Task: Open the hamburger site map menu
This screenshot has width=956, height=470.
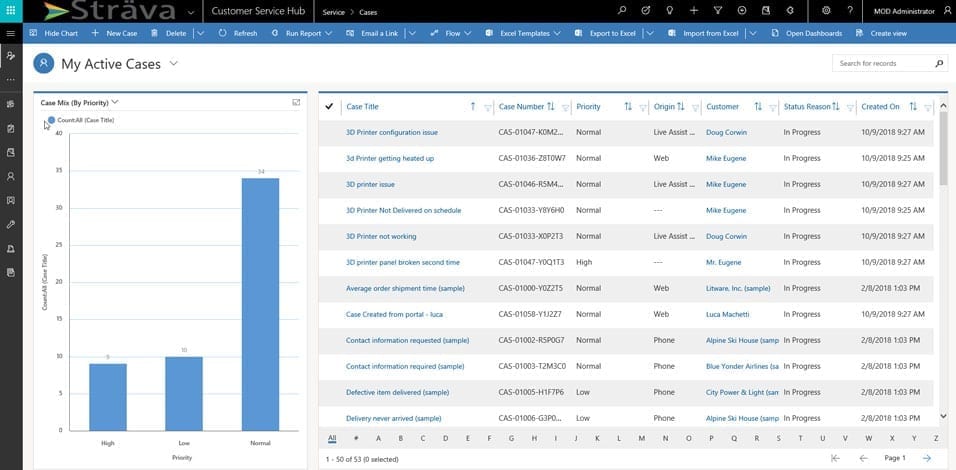Action: point(10,33)
